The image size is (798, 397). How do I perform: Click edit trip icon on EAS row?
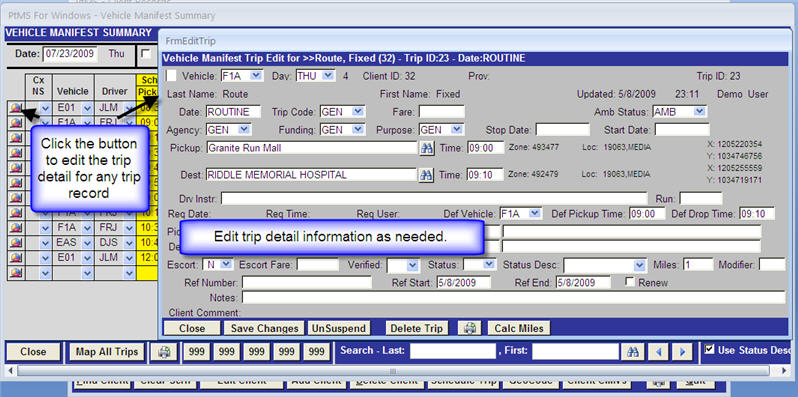coord(15,242)
